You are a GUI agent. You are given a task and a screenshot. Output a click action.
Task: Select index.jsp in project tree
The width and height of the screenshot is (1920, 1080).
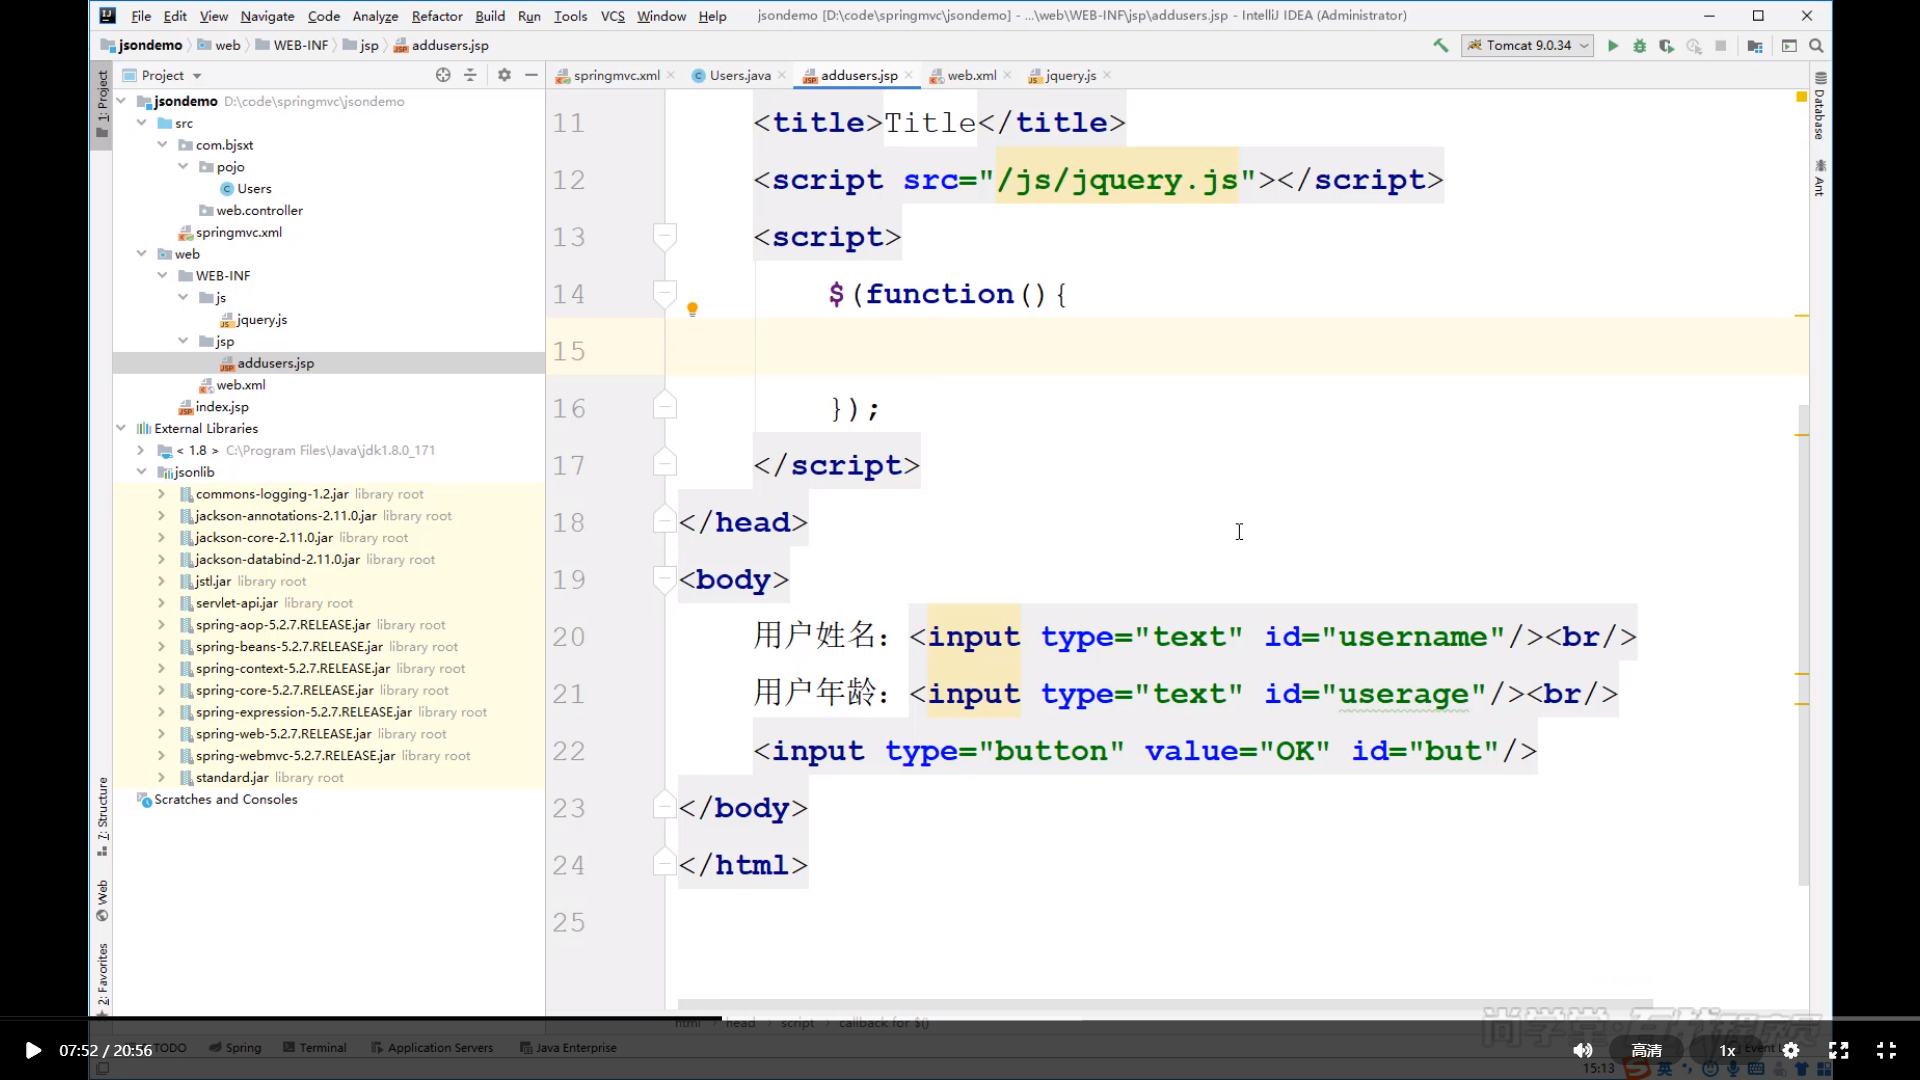click(221, 407)
